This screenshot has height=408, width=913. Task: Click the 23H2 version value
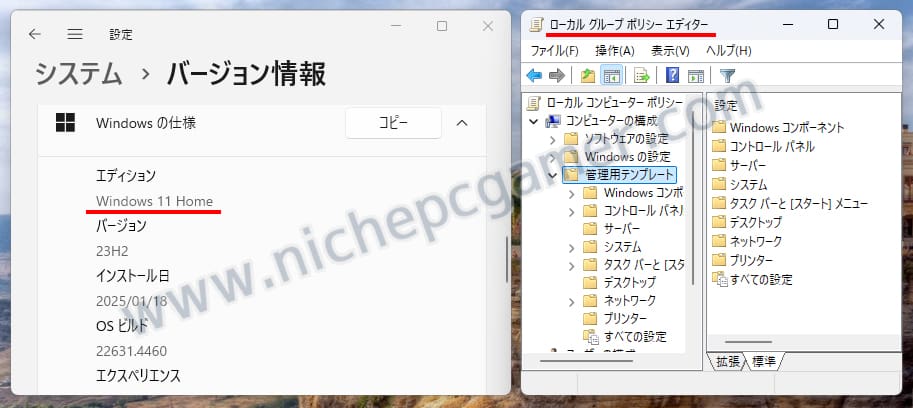point(112,251)
